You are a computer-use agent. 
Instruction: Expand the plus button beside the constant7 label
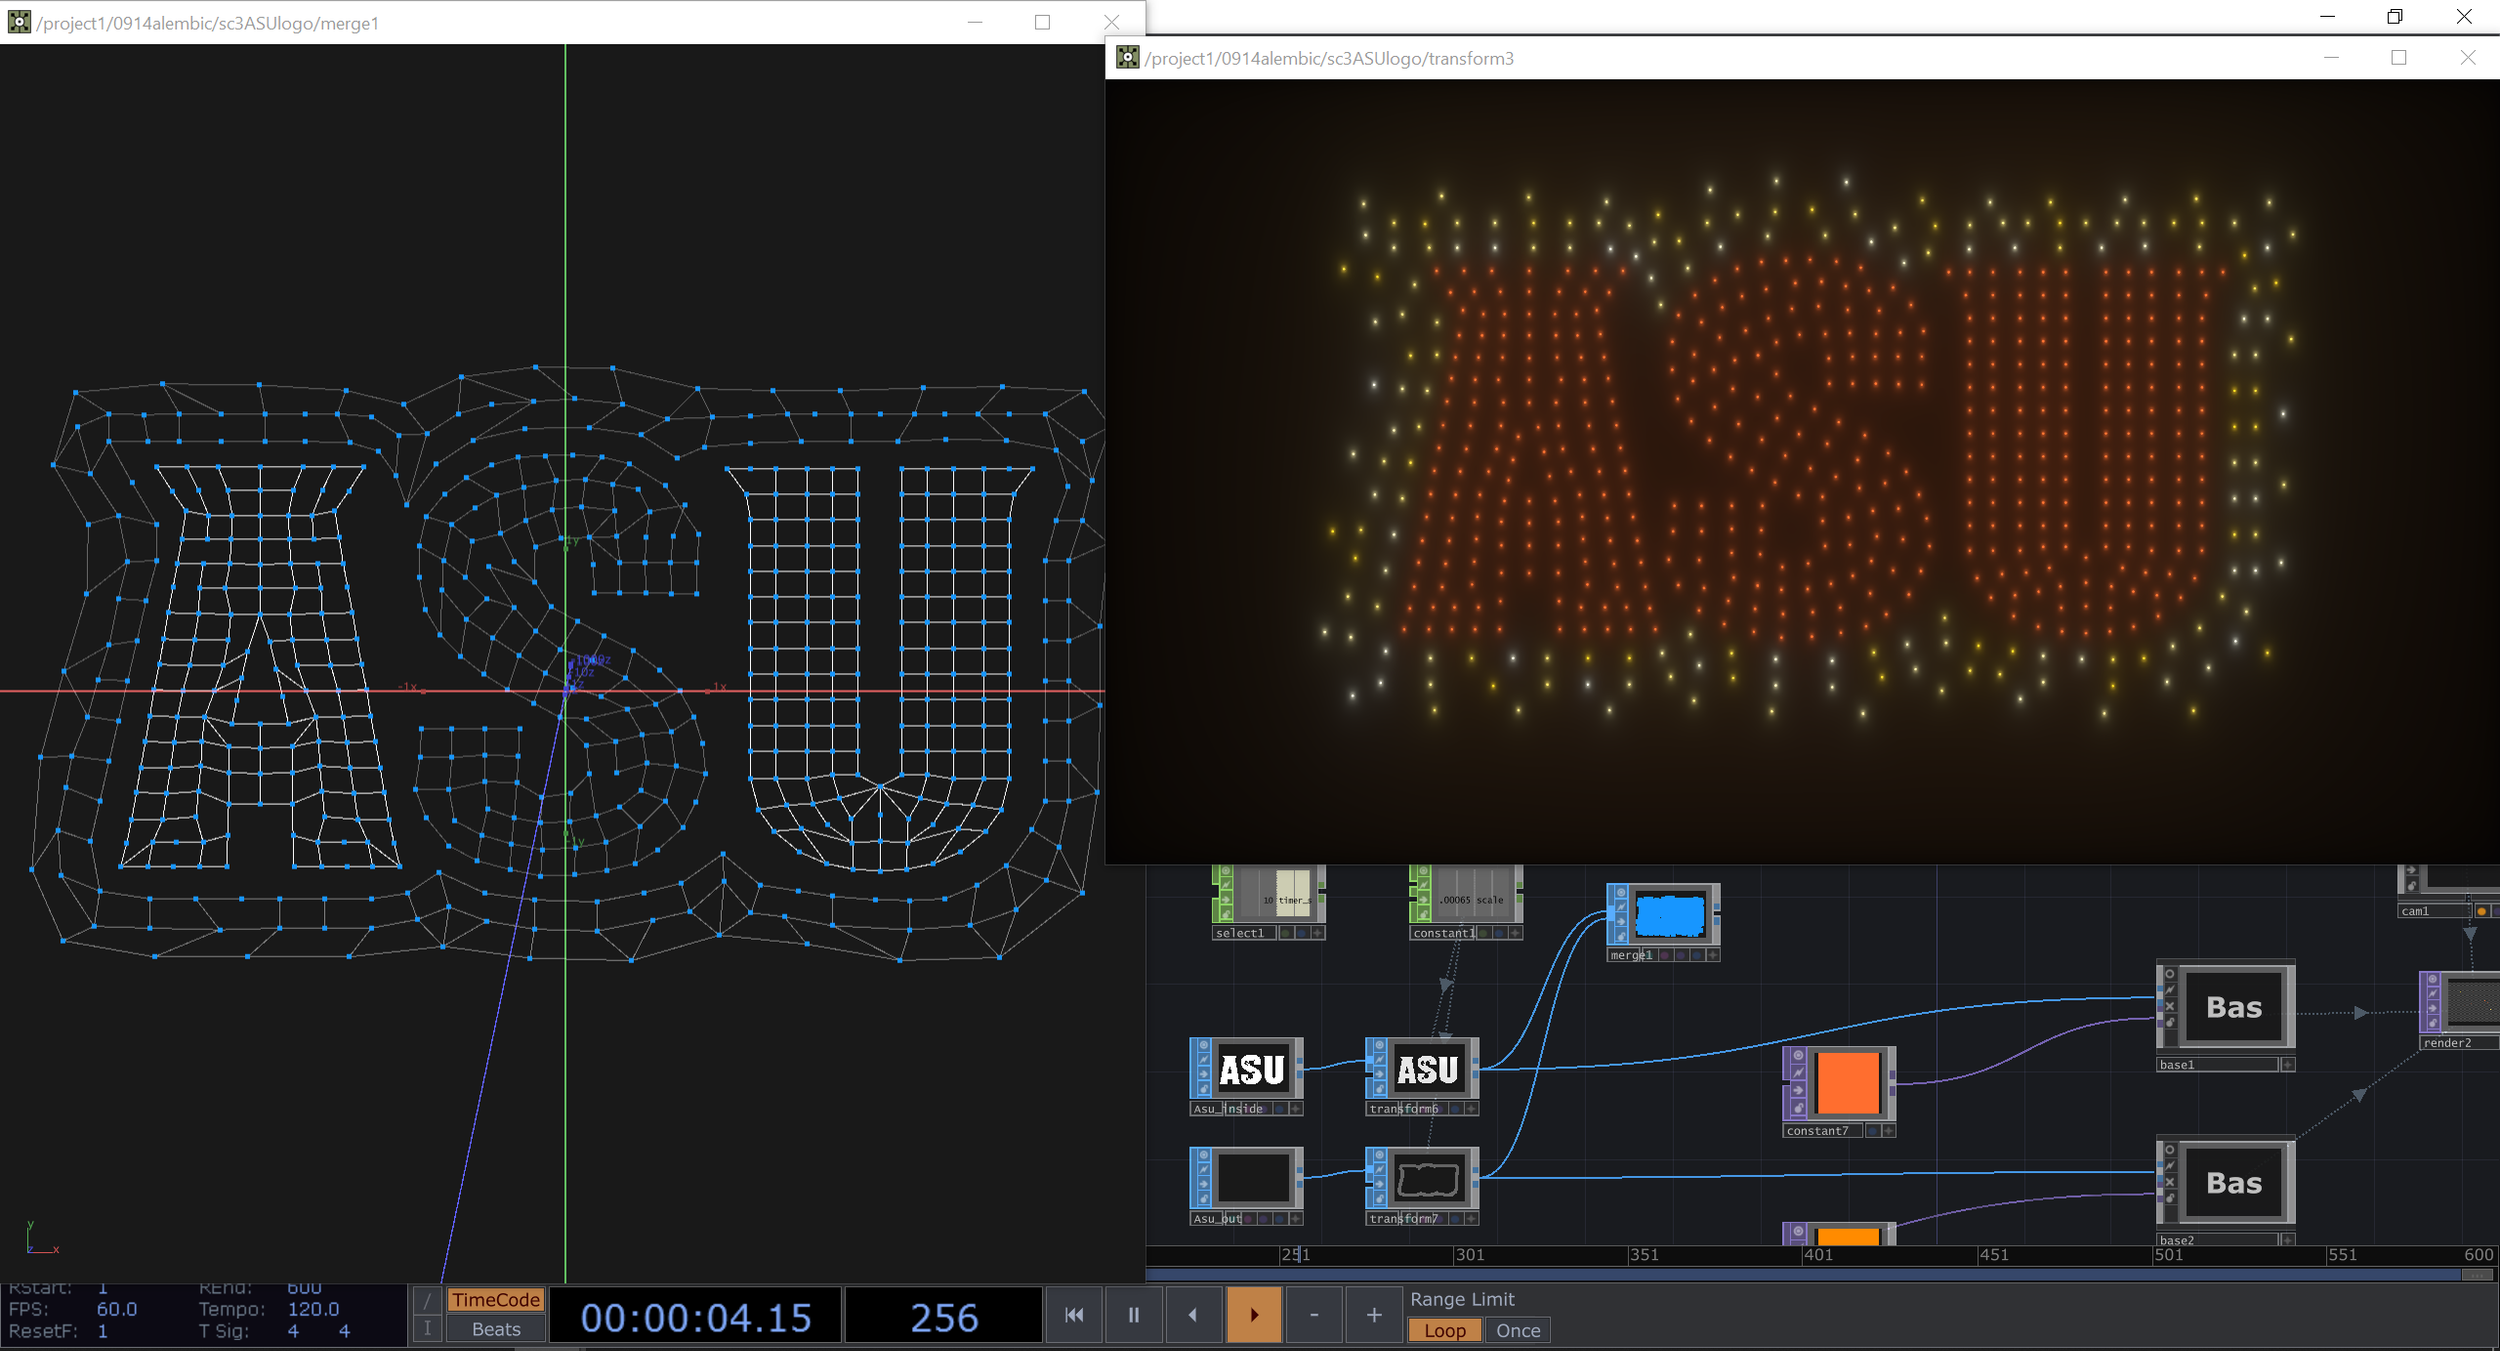click(x=1887, y=1131)
